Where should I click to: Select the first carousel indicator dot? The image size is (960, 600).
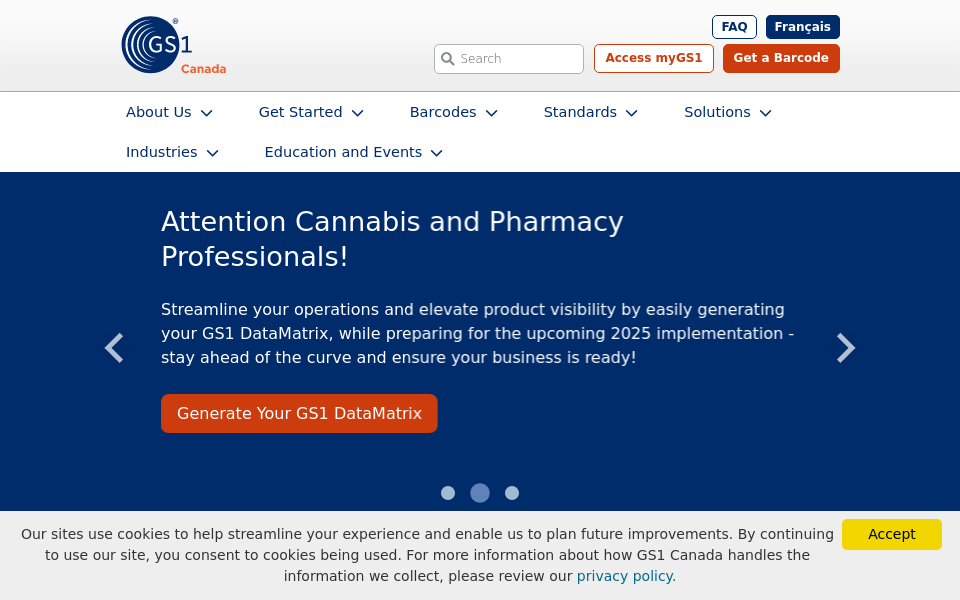448,493
